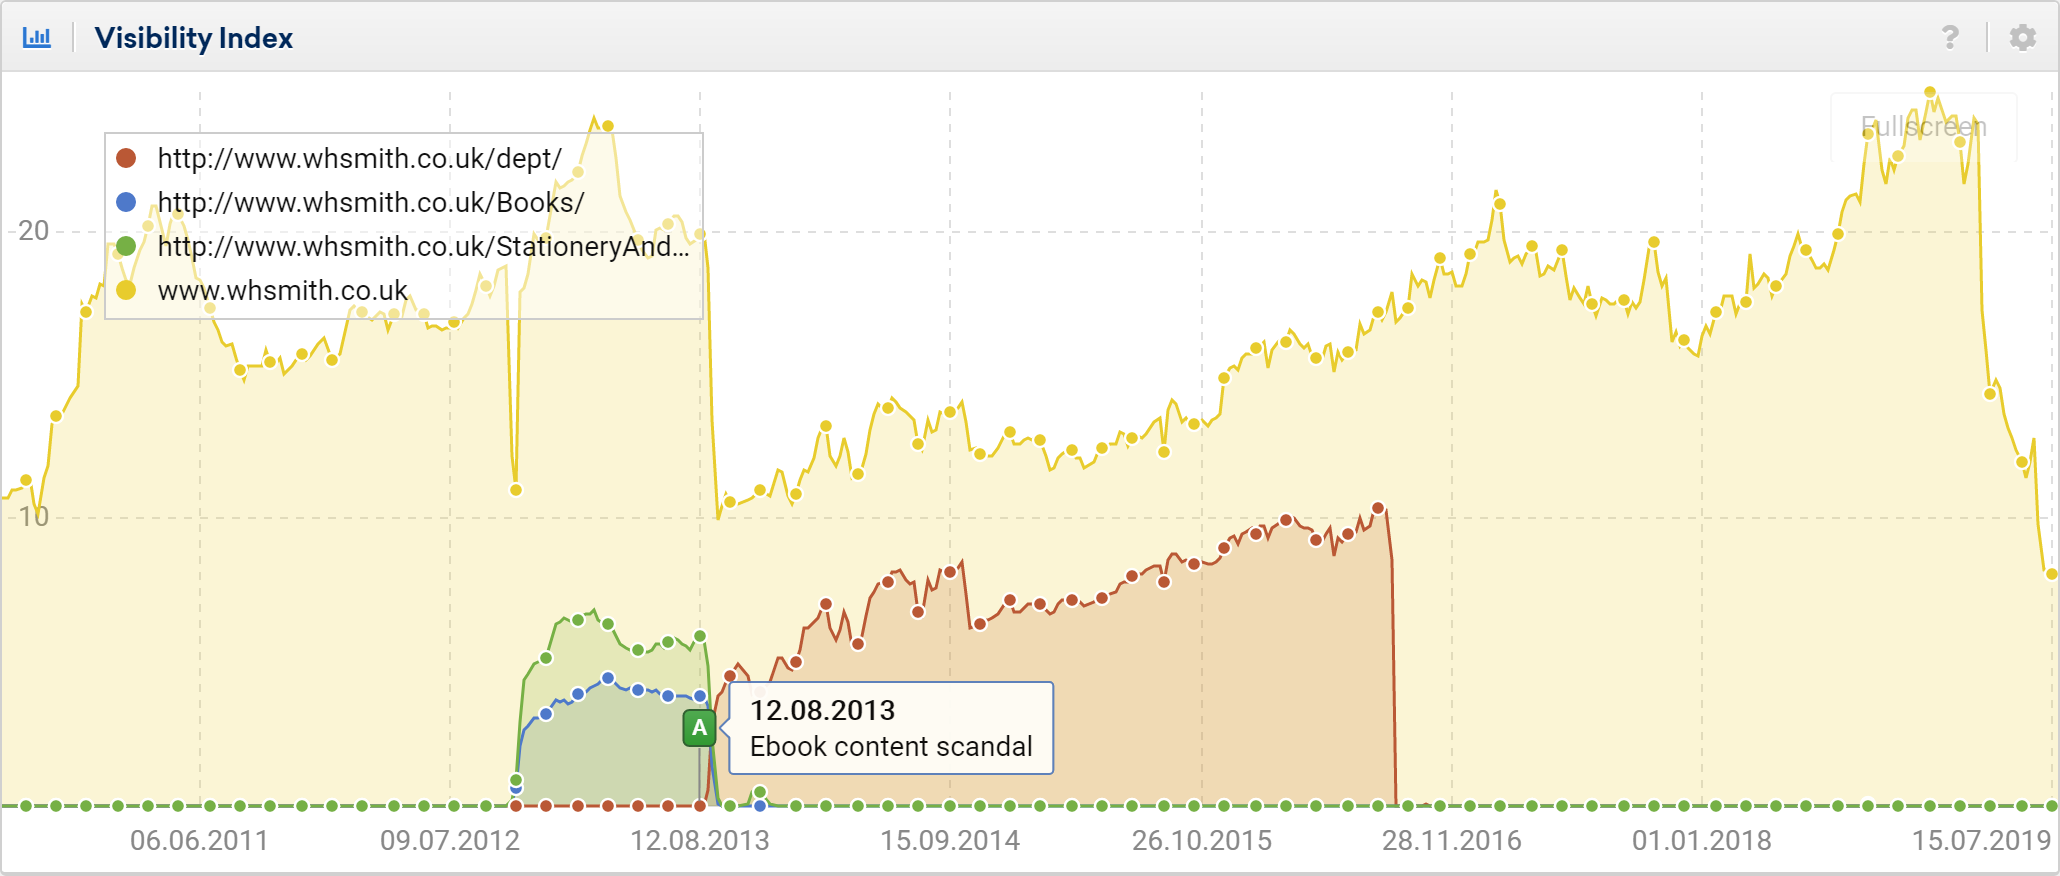The height and width of the screenshot is (876, 2060).
Task: Click the 15.09.2014 axis label
Action: point(950,841)
